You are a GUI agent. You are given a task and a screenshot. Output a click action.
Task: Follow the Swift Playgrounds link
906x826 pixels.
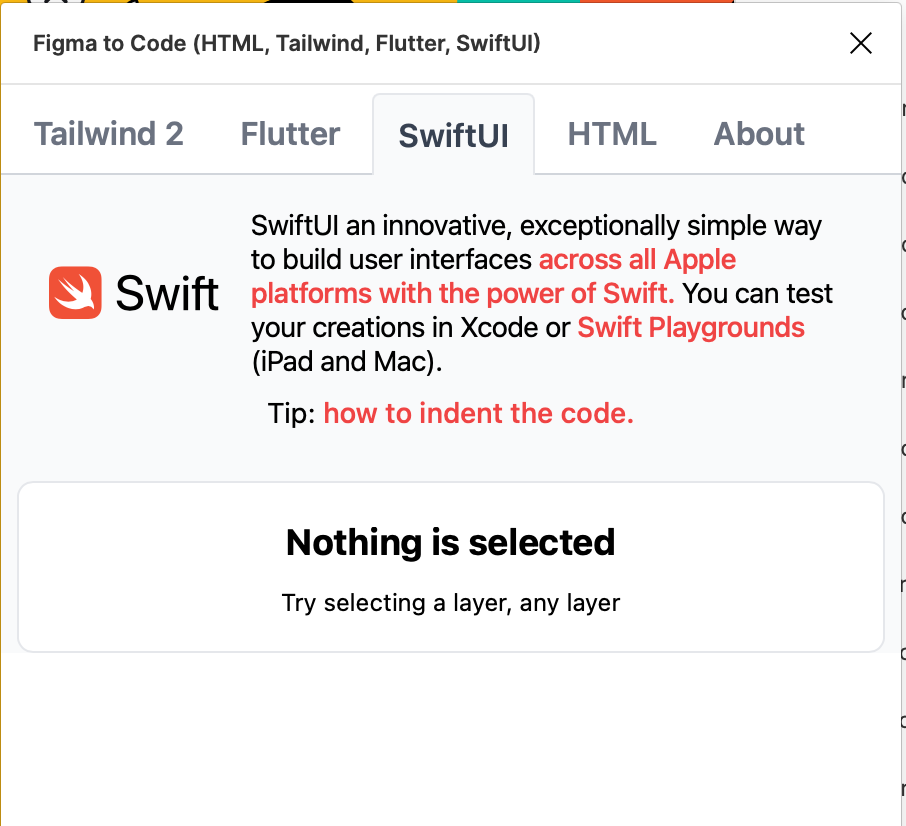tap(691, 327)
